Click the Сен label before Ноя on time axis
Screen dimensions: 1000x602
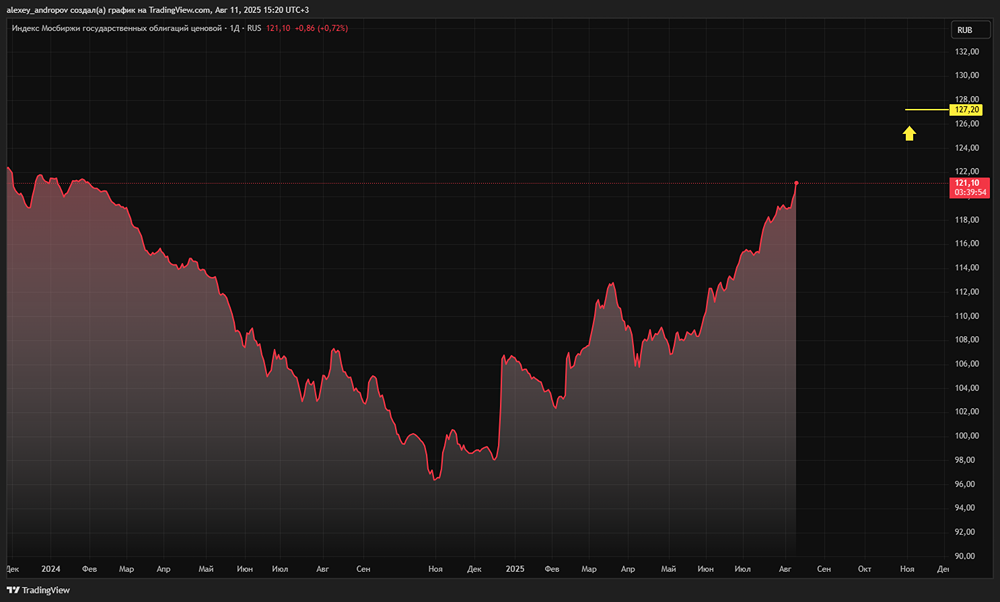[x=363, y=568]
